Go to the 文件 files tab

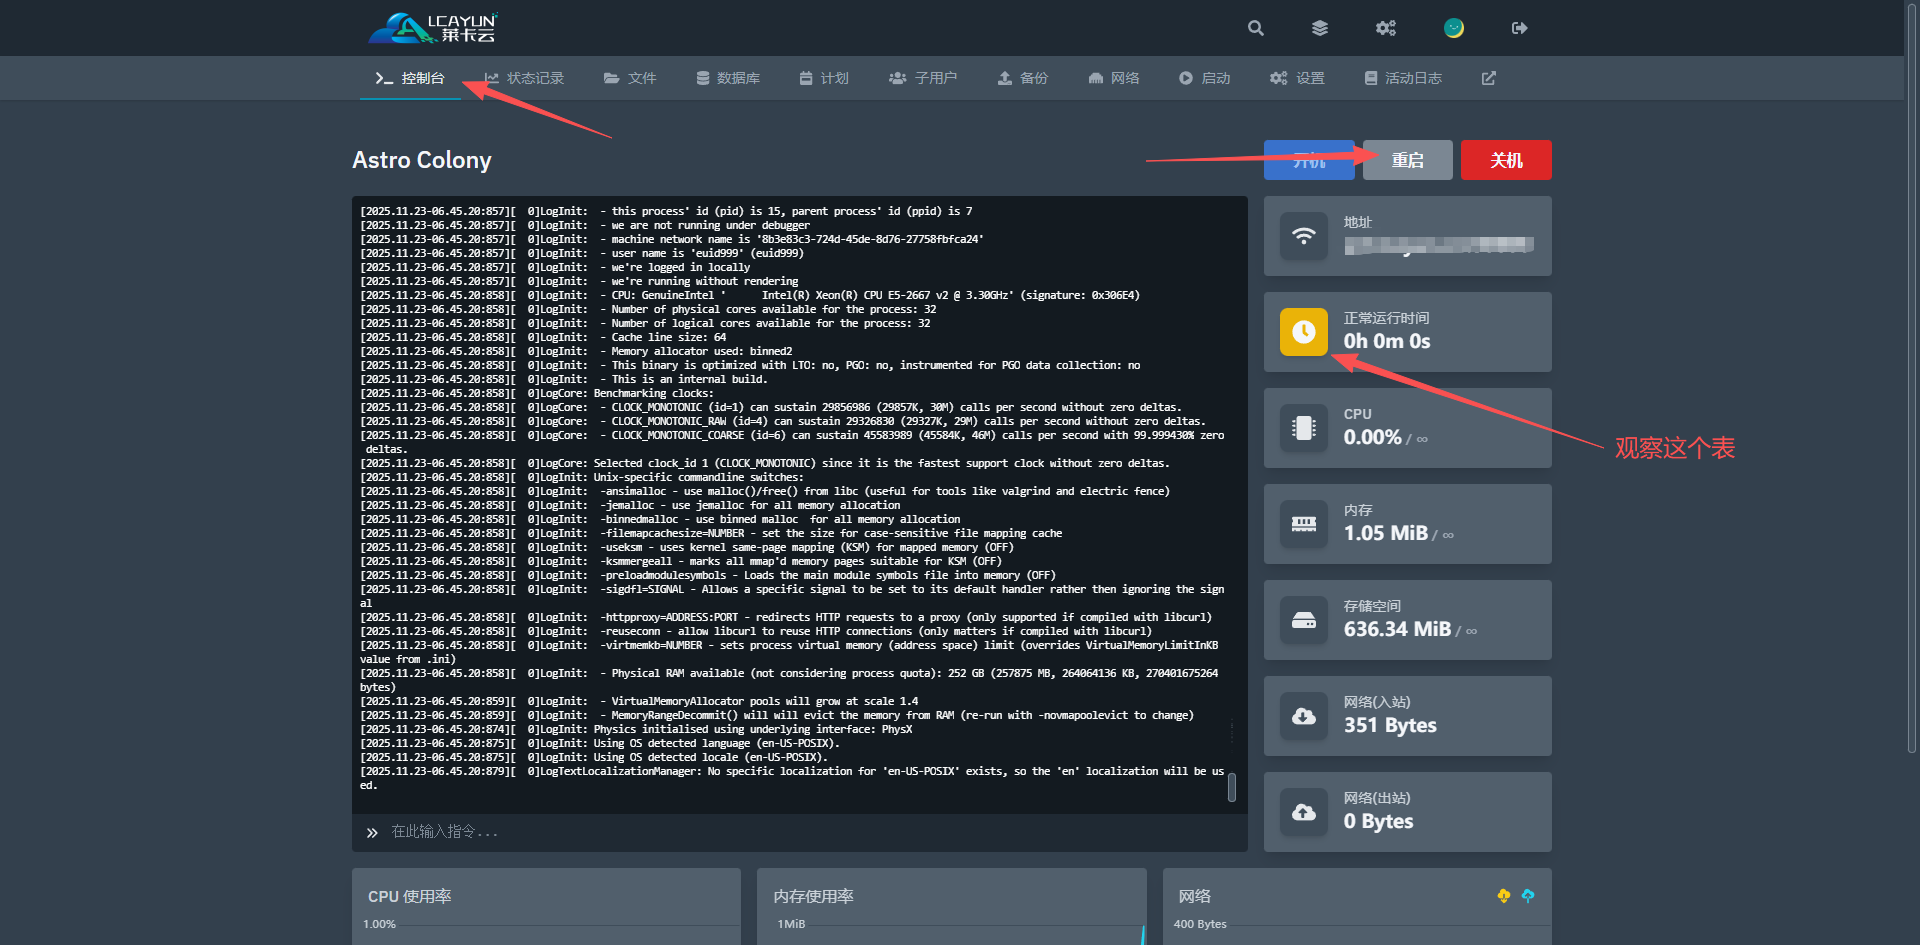point(630,78)
